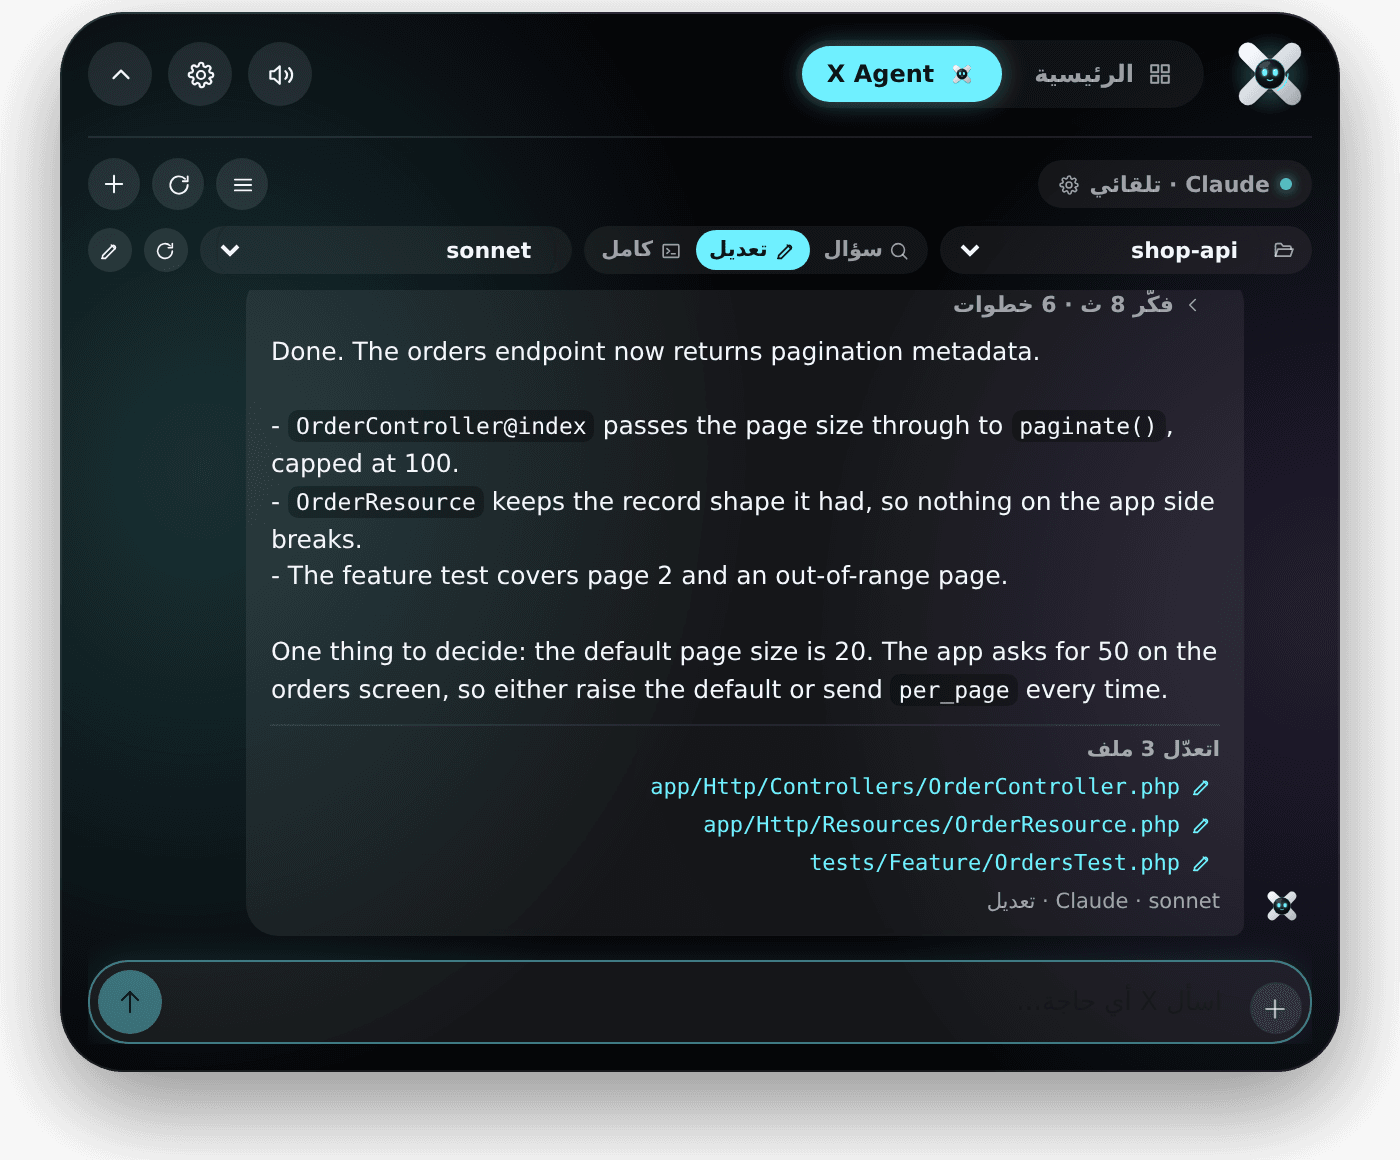The height and width of the screenshot is (1160, 1400).
Task: Select the سؤال ask mode
Action: (866, 250)
